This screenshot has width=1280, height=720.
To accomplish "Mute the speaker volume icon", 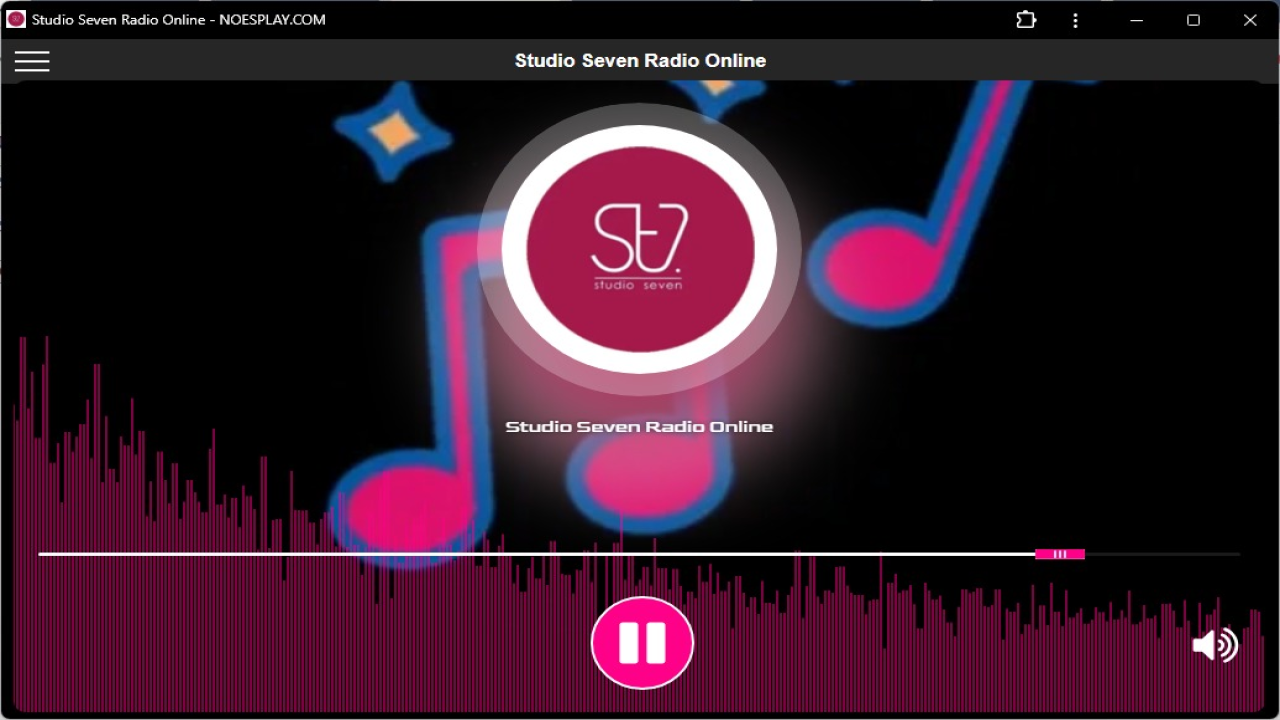I will pos(1215,645).
